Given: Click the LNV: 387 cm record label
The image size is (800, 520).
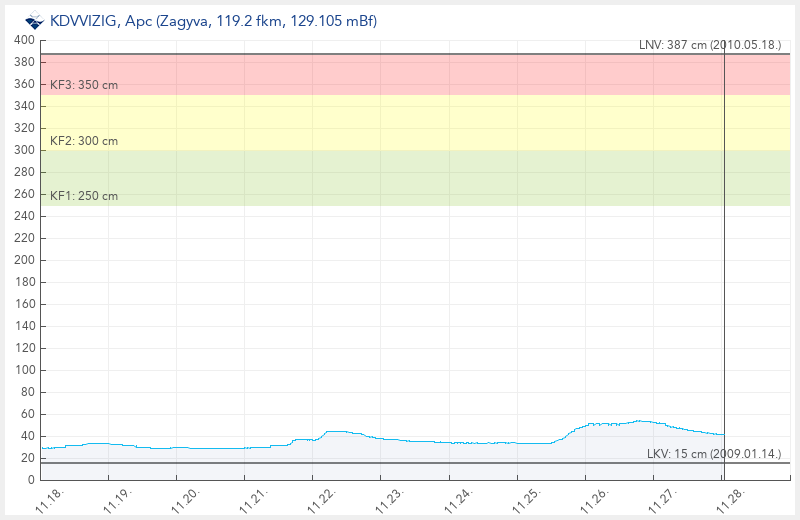Looking at the screenshot, I should [710, 45].
